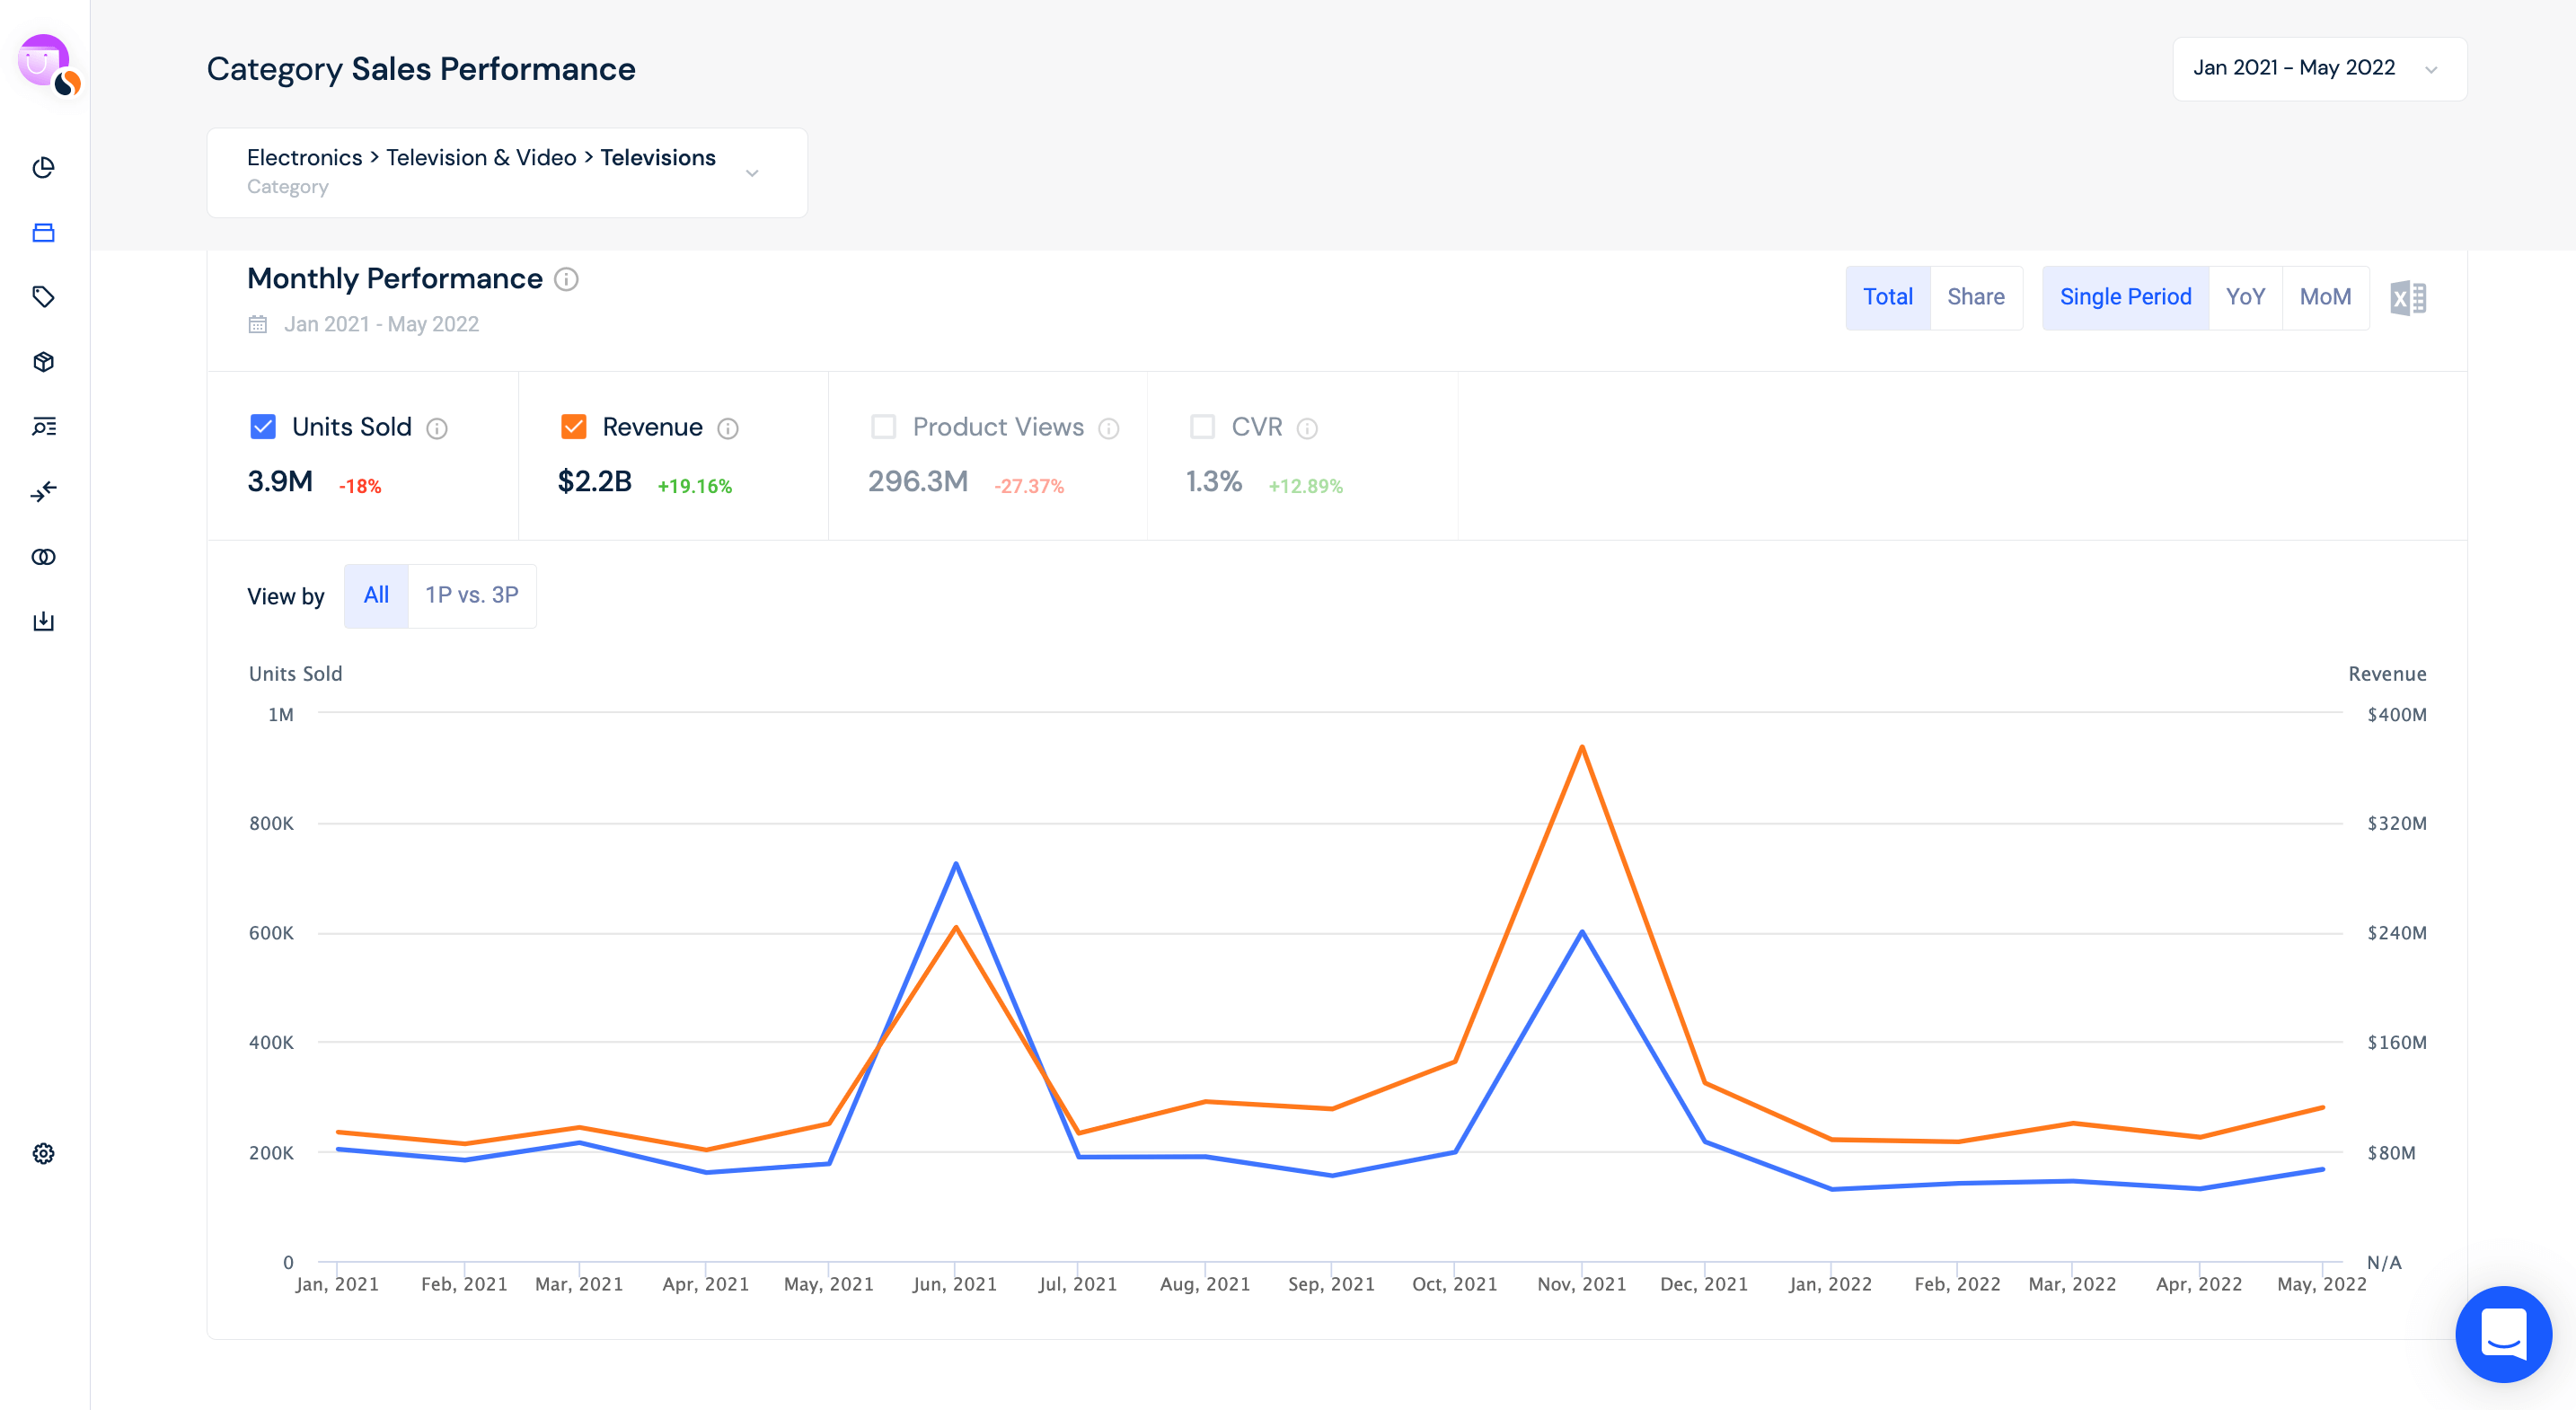Open the Jan 2021 – May 2022 date dropdown
Screen dimensions: 2576x1410
click(2318, 68)
